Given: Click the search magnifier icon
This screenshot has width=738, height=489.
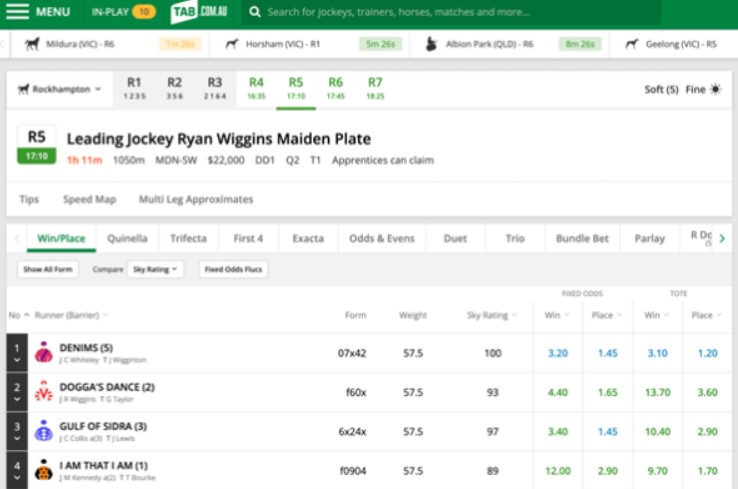Looking at the screenshot, I should (x=256, y=12).
